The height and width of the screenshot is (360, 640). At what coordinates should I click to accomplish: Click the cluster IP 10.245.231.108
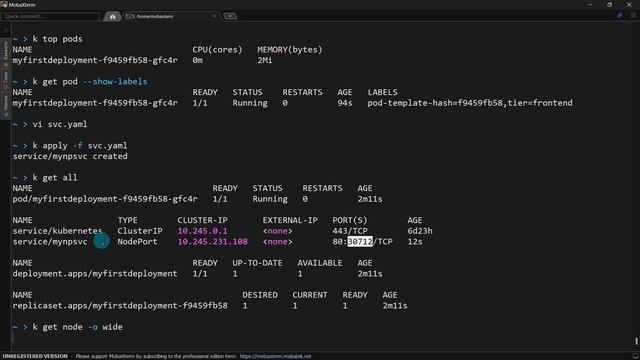(x=212, y=242)
